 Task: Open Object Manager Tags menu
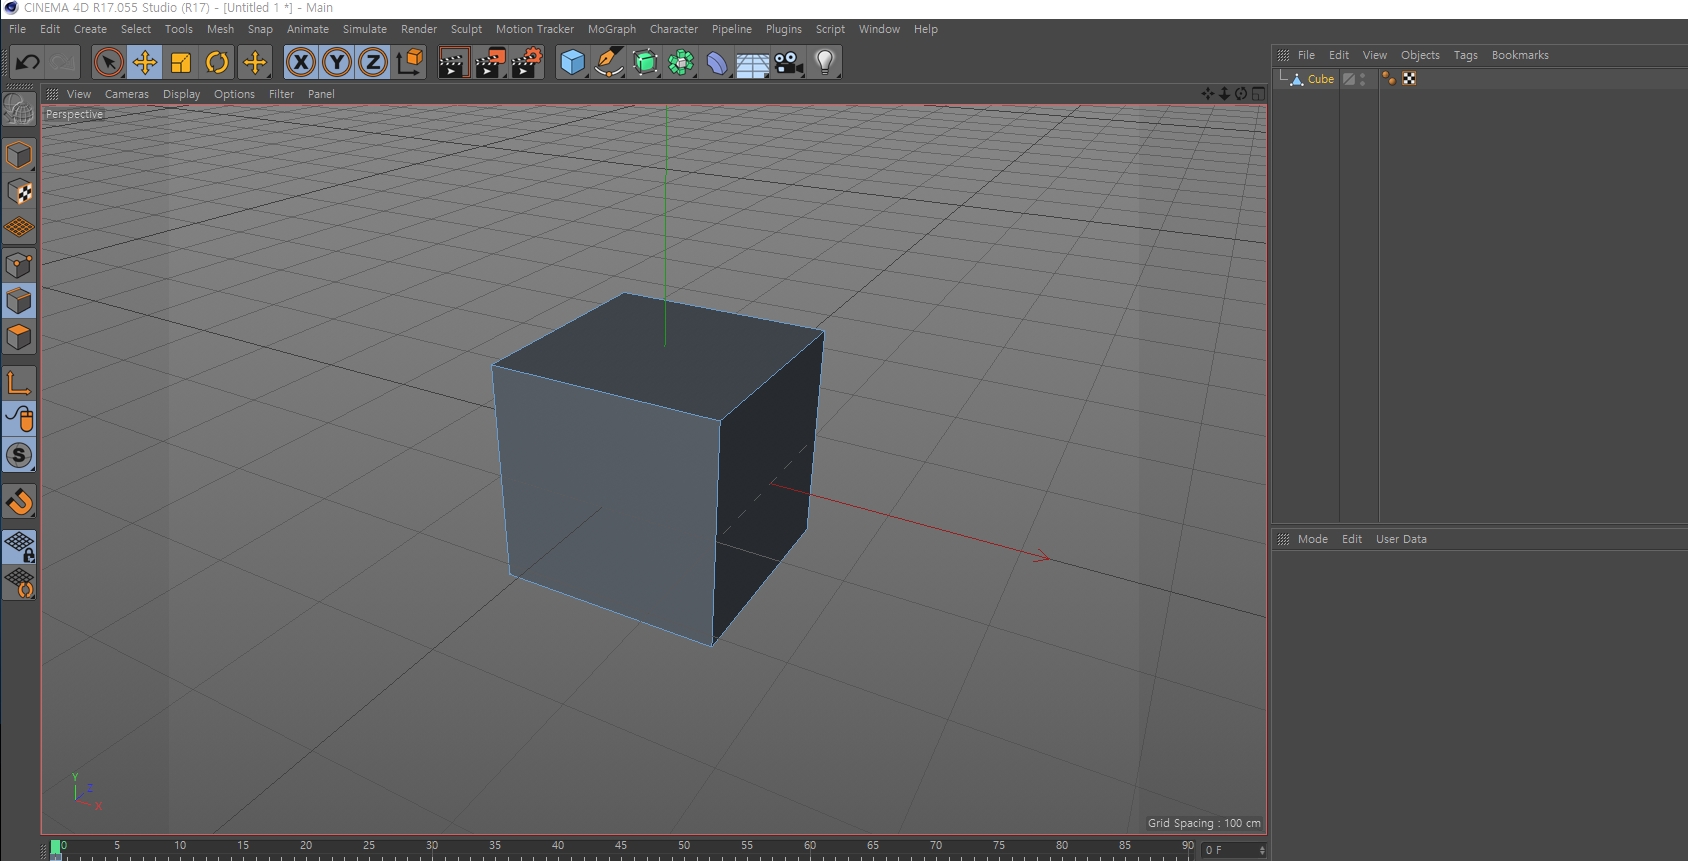point(1465,55)
